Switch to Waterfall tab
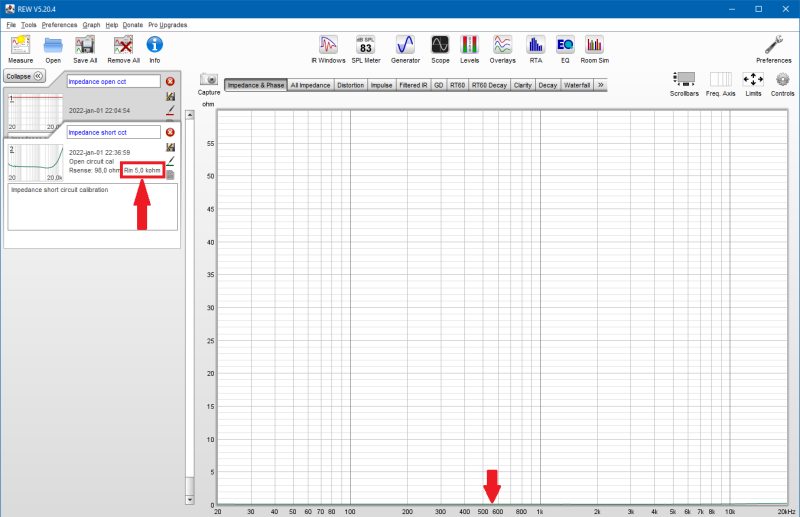The height and width of the screenshot is (517, 800). click(x=577, y=85)
